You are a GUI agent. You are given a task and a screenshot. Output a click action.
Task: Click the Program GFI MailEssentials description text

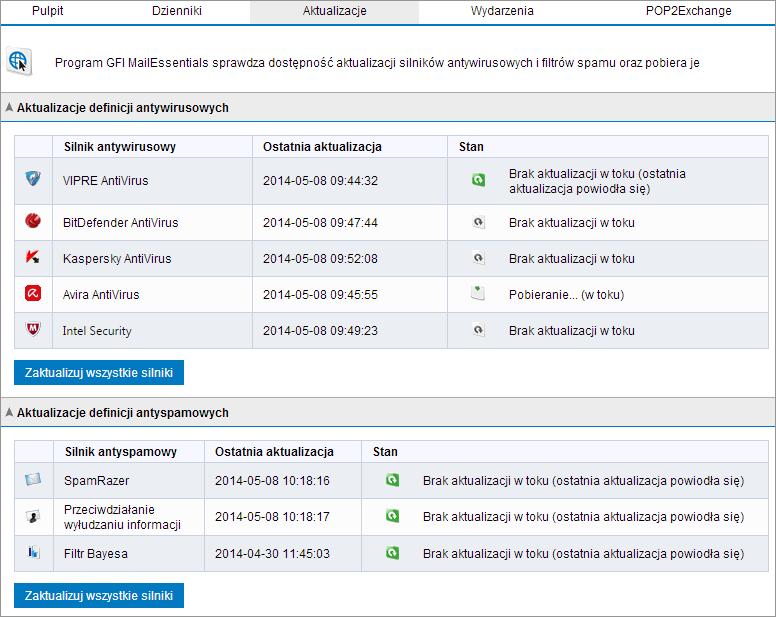click(x=377, y=63)
